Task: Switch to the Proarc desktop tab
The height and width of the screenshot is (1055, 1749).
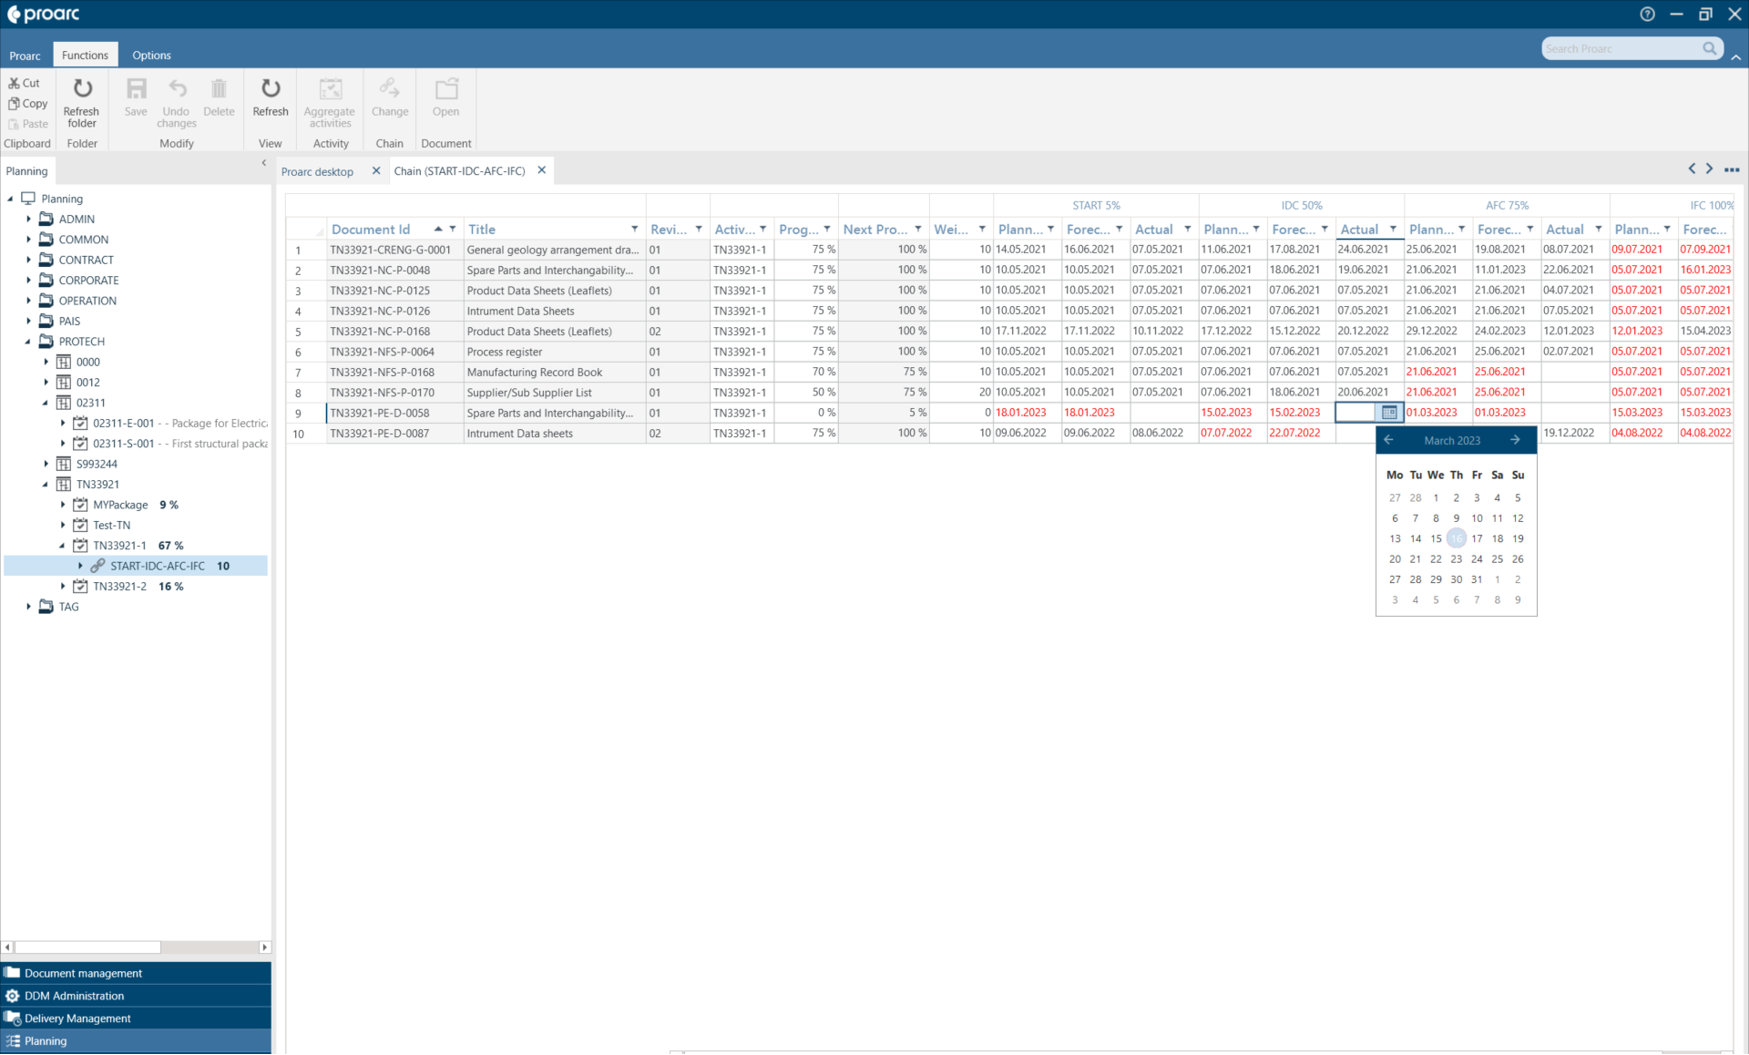Action: pos(317,171)
